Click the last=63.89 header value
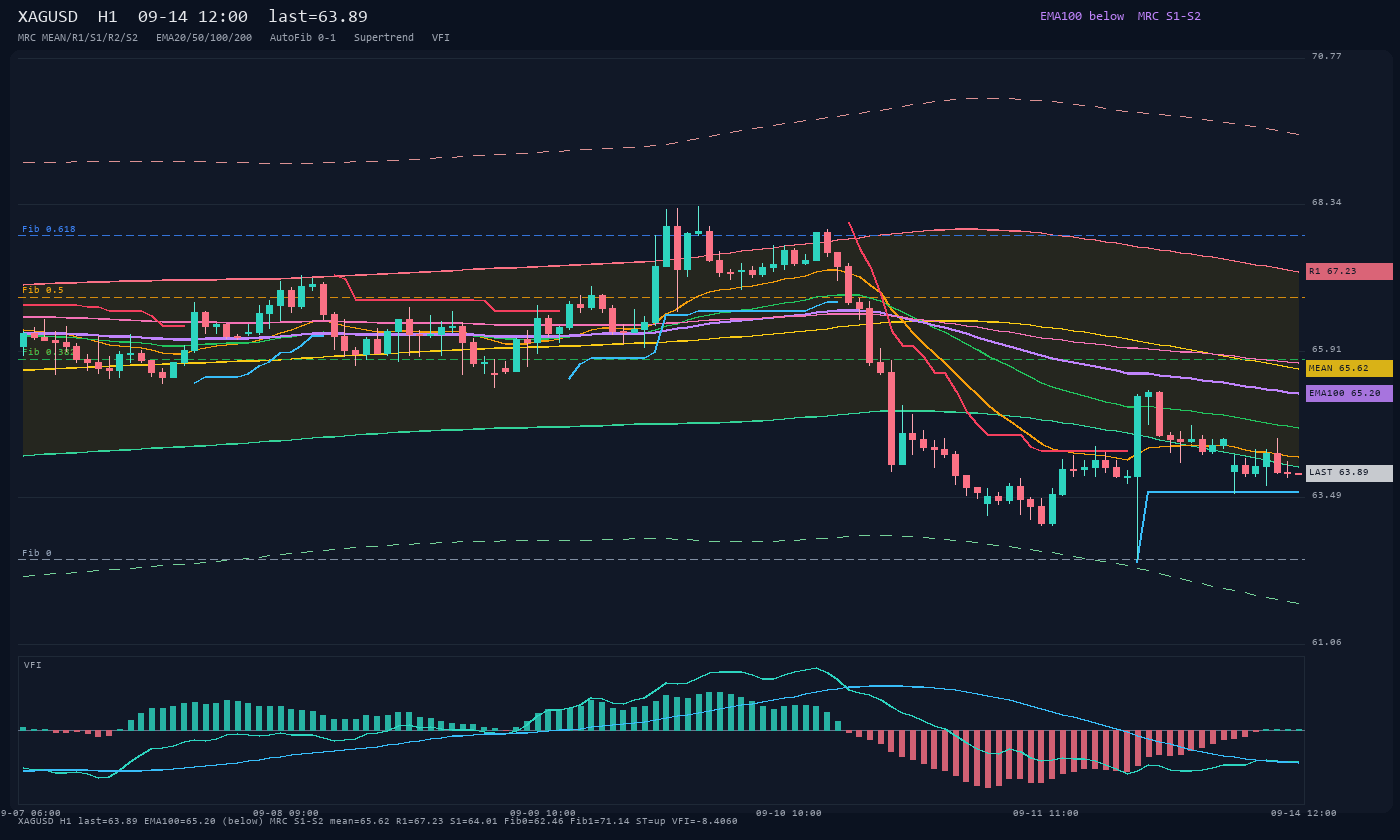The width and height of the screenshot is (1400, 840). pos(318,17)
